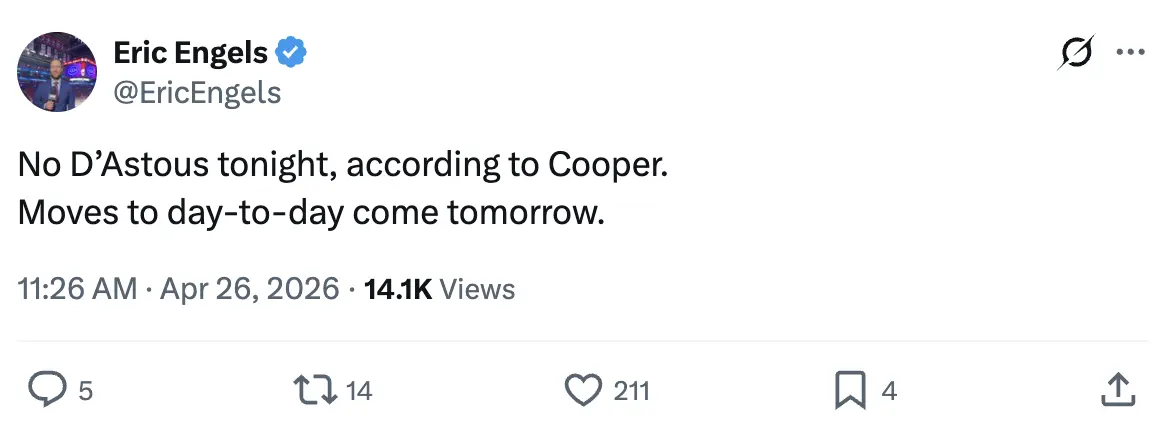Viewport: 1163px width, 435px height.
Task: Click the "Moves to day-to-day" text line
Action: [x=311, y=213]
